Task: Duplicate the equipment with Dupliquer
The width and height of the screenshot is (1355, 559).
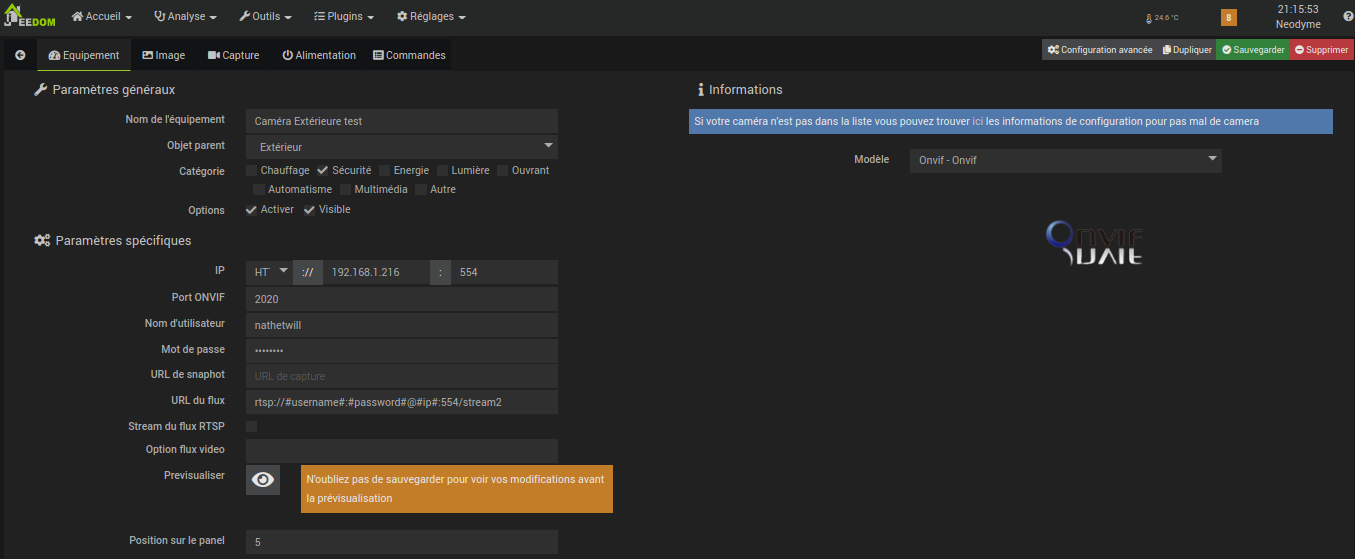Action: (1187, 50)
